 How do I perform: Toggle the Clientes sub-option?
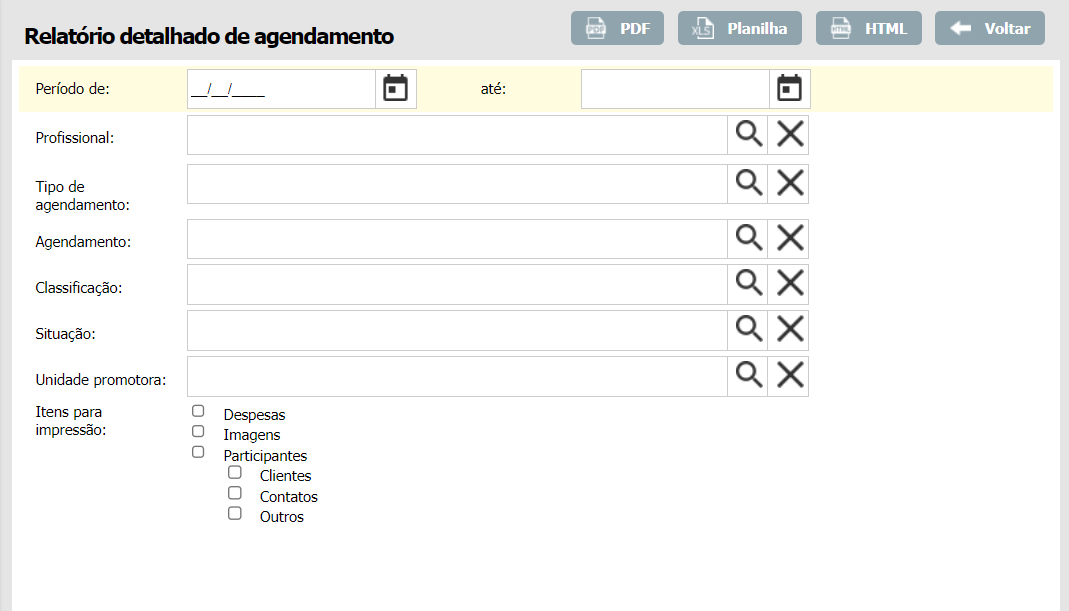[235, 472]
